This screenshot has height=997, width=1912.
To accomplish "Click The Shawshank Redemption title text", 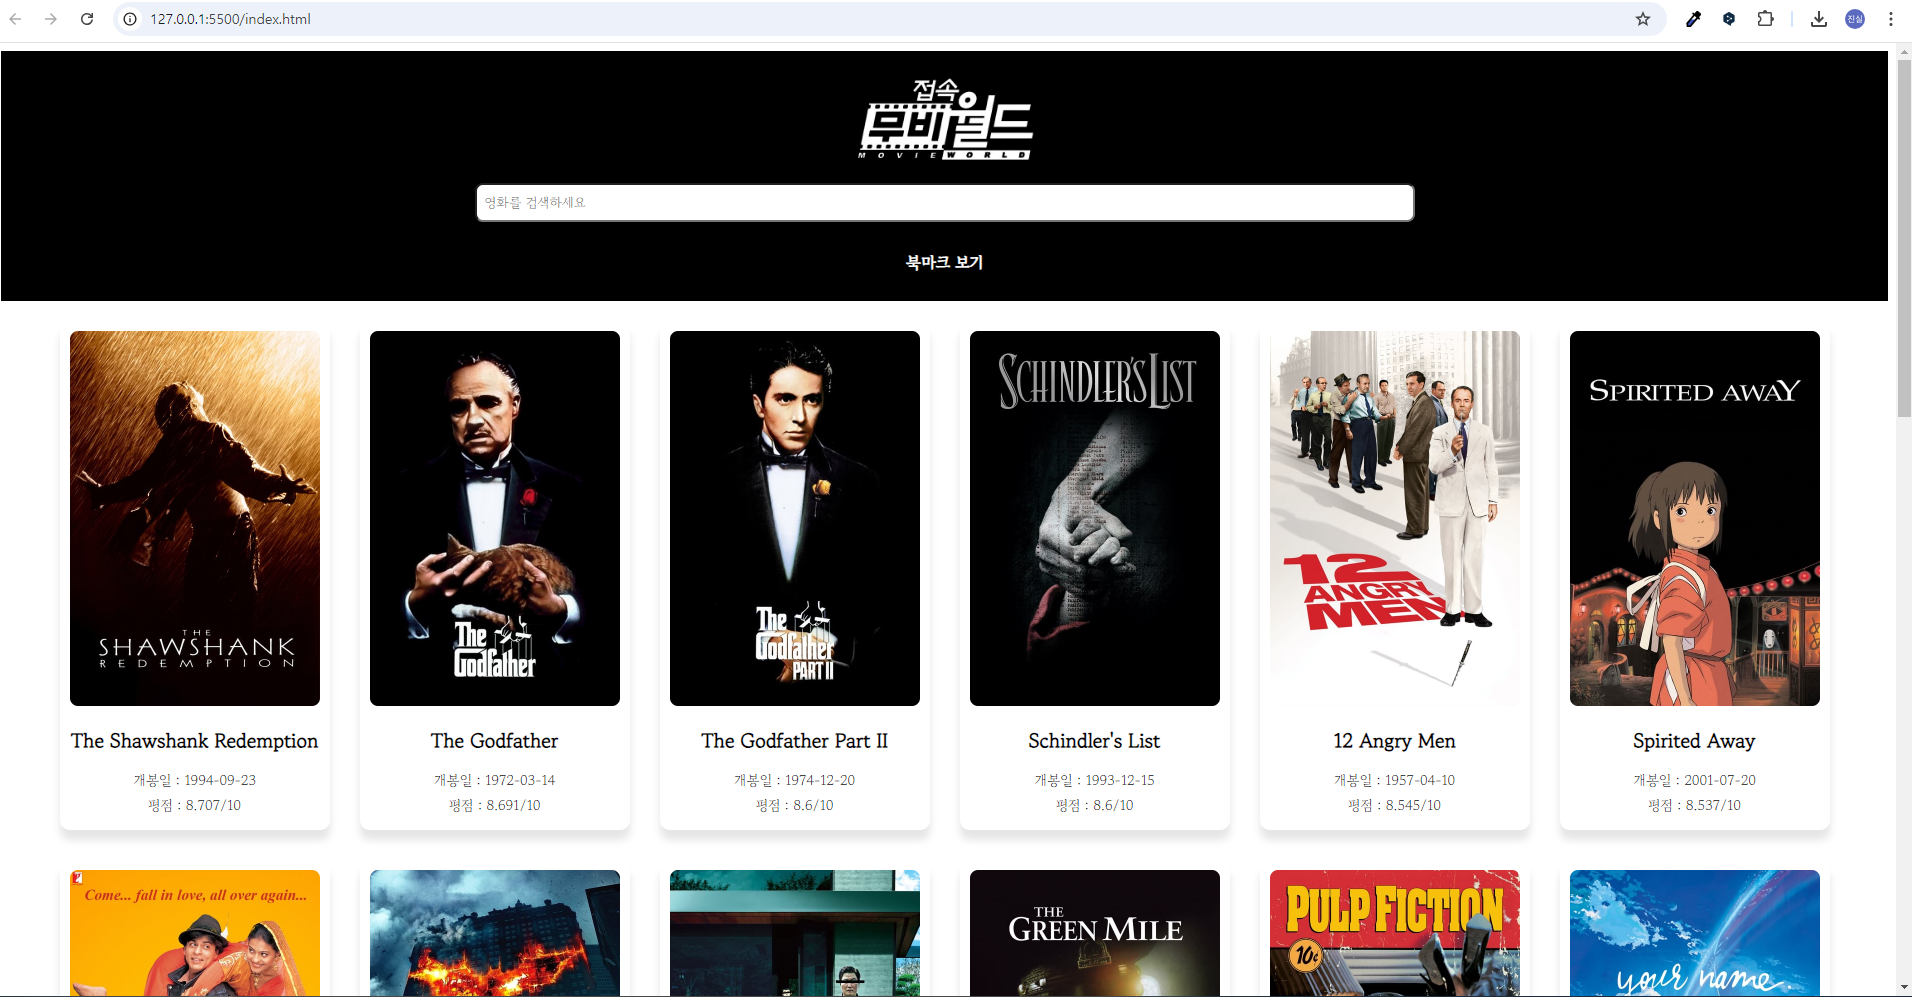I will [195, 741].
